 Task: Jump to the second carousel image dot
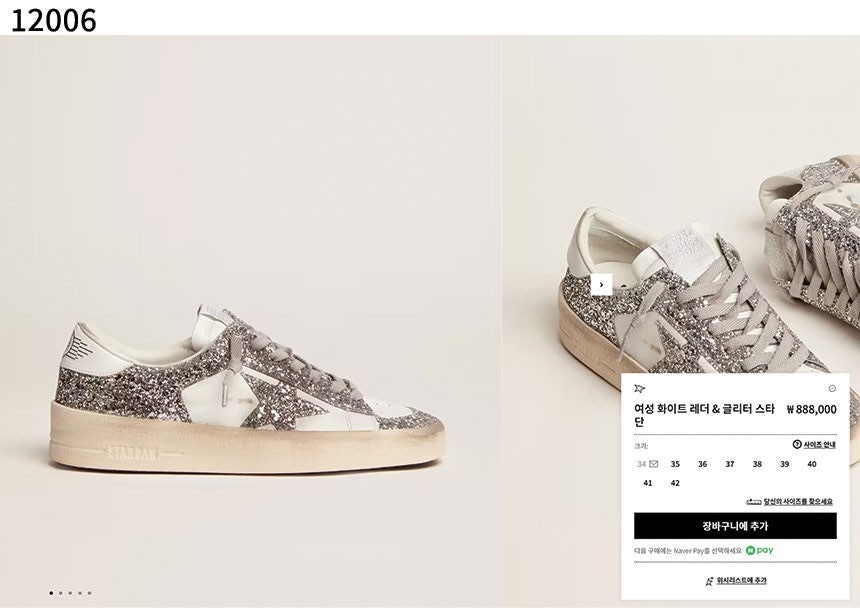(61, 593)
